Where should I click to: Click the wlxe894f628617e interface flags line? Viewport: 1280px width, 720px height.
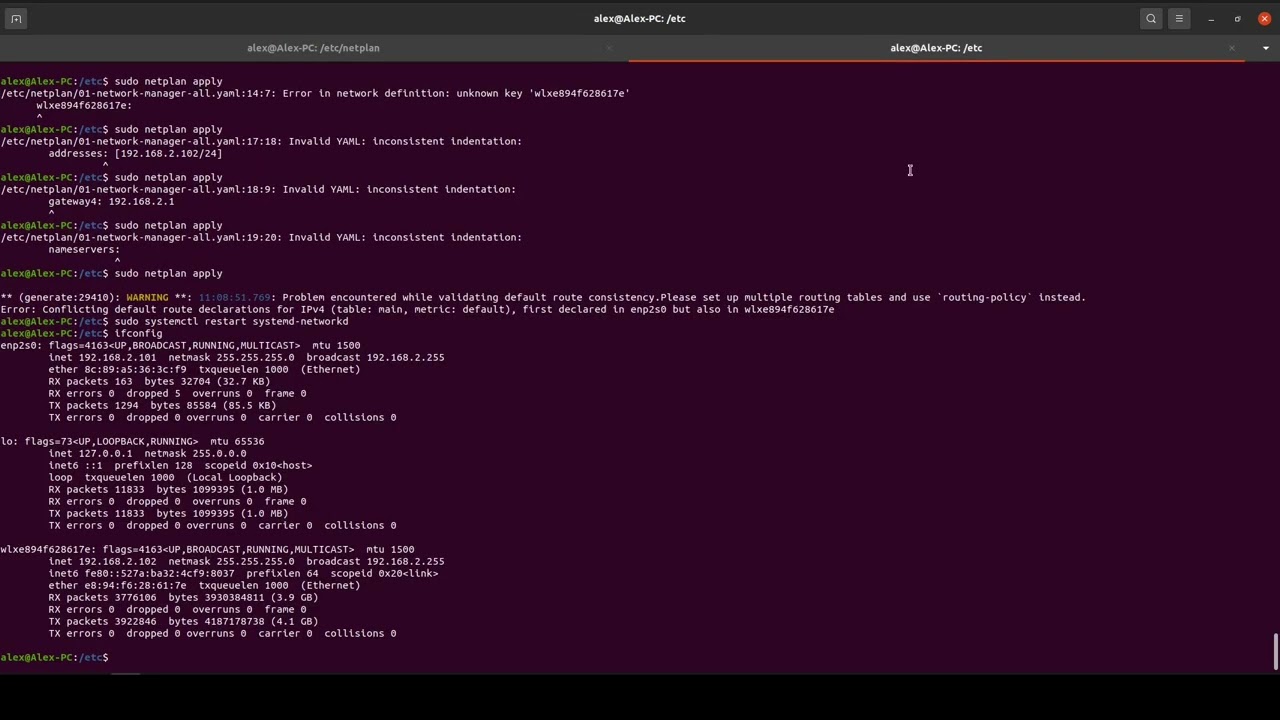point(207,549)
